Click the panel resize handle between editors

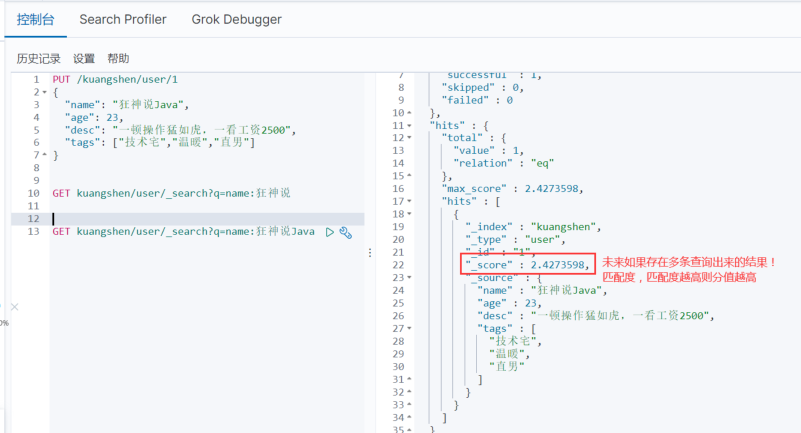click(370, 254)
